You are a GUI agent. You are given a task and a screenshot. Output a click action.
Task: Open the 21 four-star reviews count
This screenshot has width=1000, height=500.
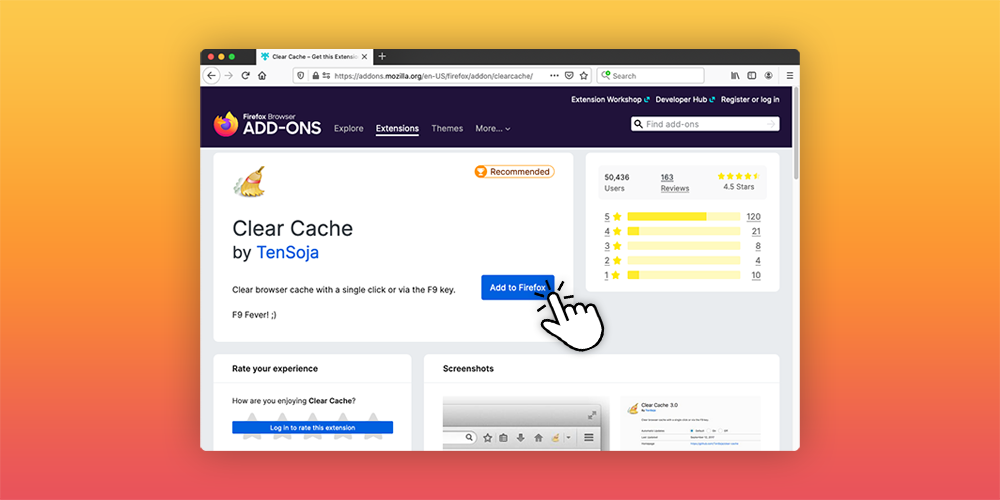(756, 232)
